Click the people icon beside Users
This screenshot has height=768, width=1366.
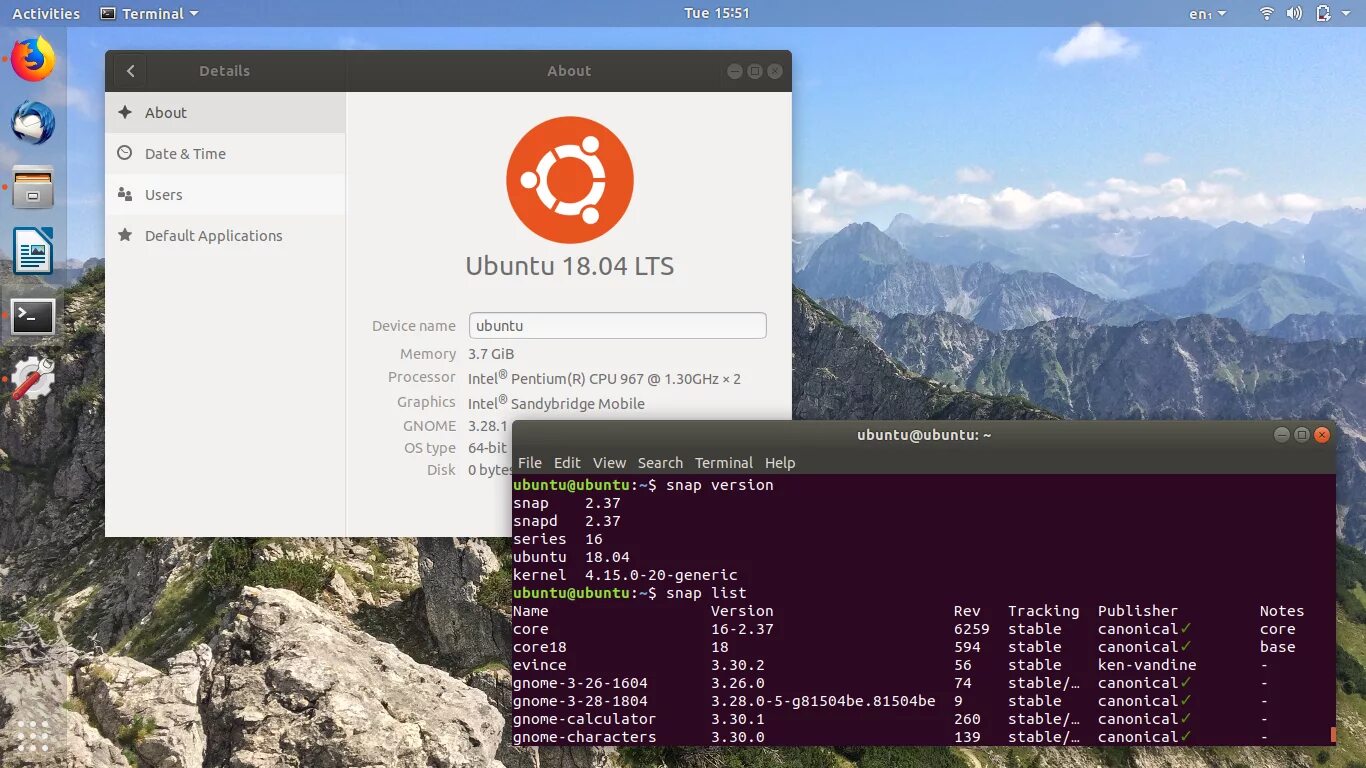click(125, 194)
